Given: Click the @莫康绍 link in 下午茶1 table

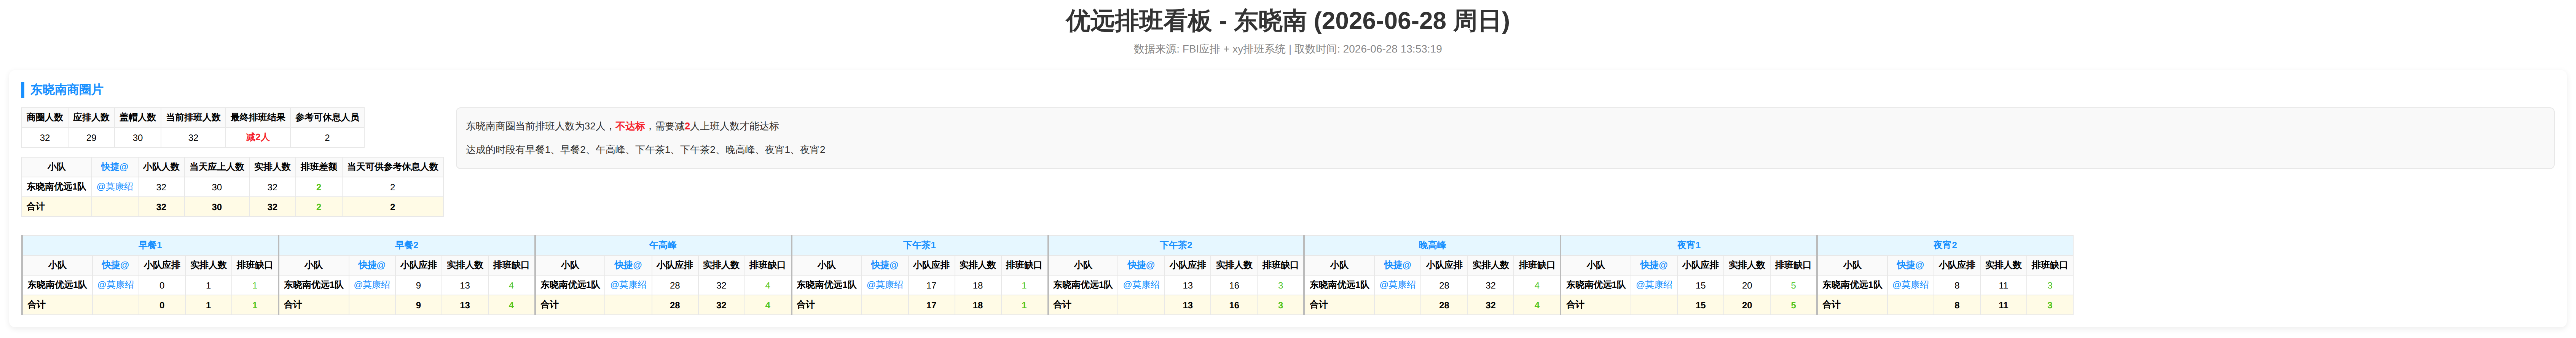Looking at the screenshot, I should coord(884,285).
